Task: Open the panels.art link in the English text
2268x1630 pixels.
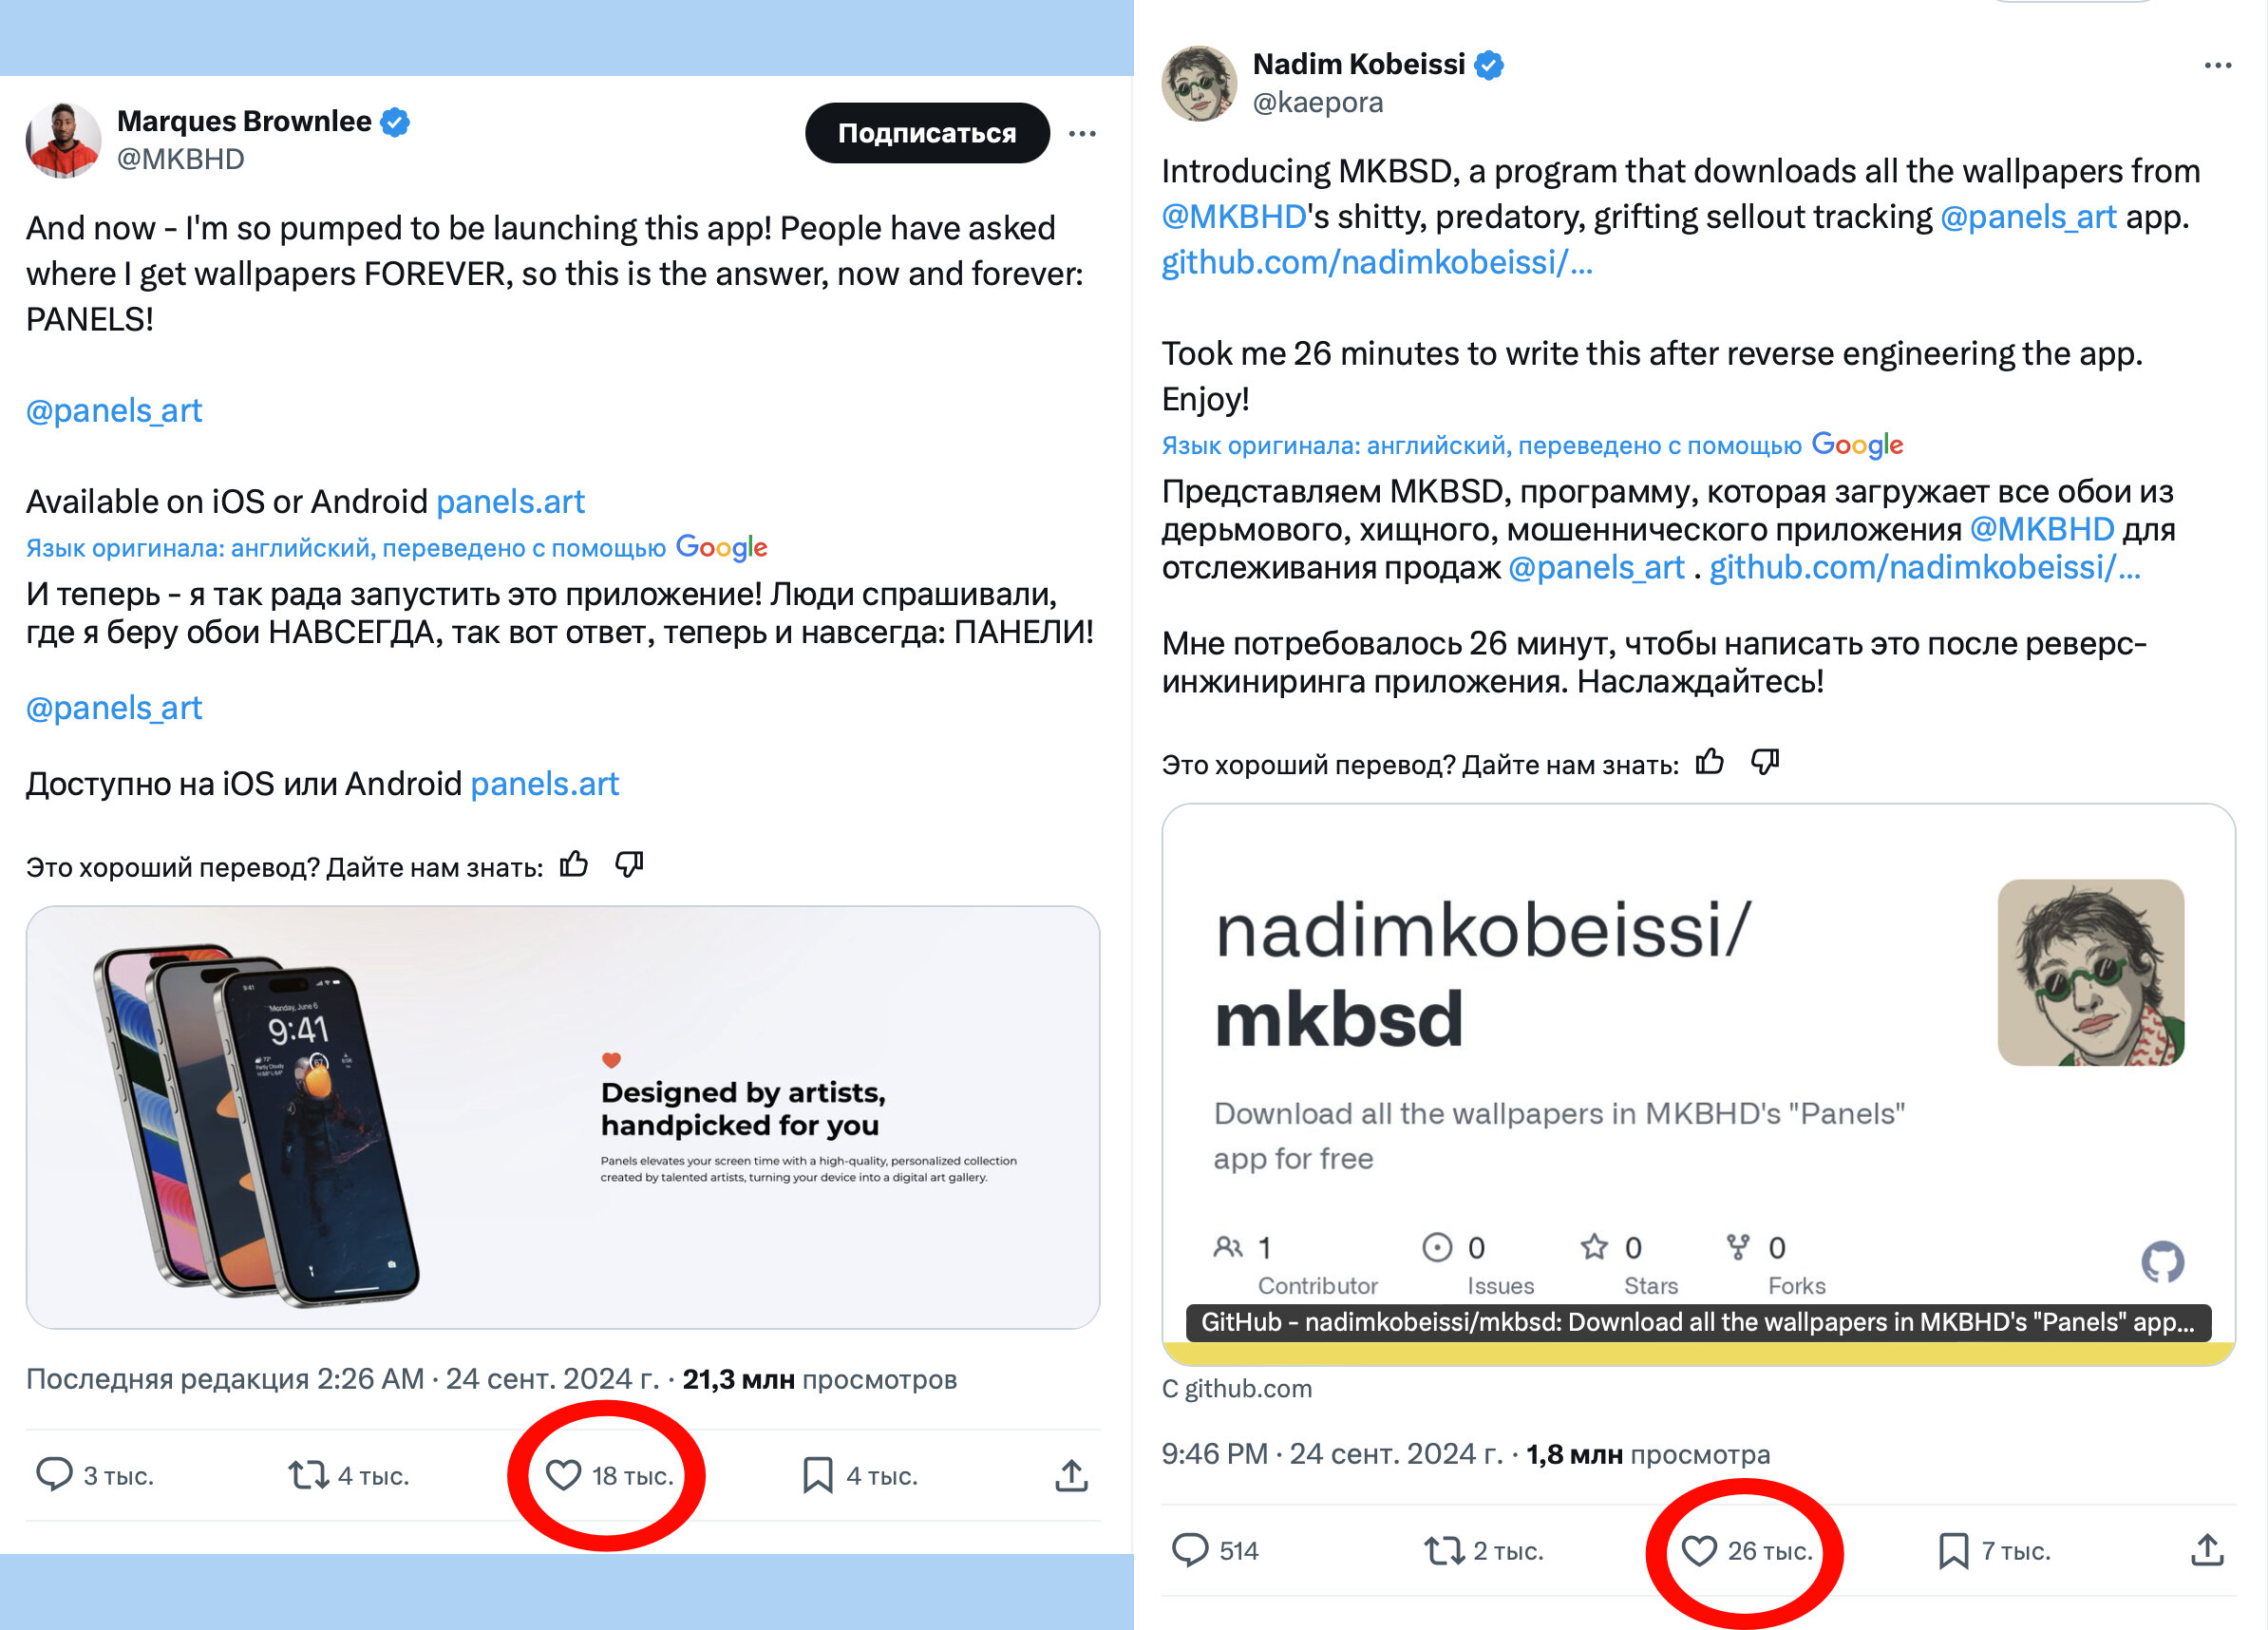Action: 510,501
